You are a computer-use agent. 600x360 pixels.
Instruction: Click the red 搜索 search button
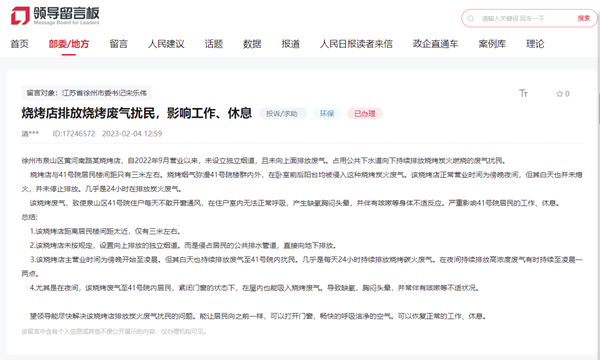tap(584, 18)
